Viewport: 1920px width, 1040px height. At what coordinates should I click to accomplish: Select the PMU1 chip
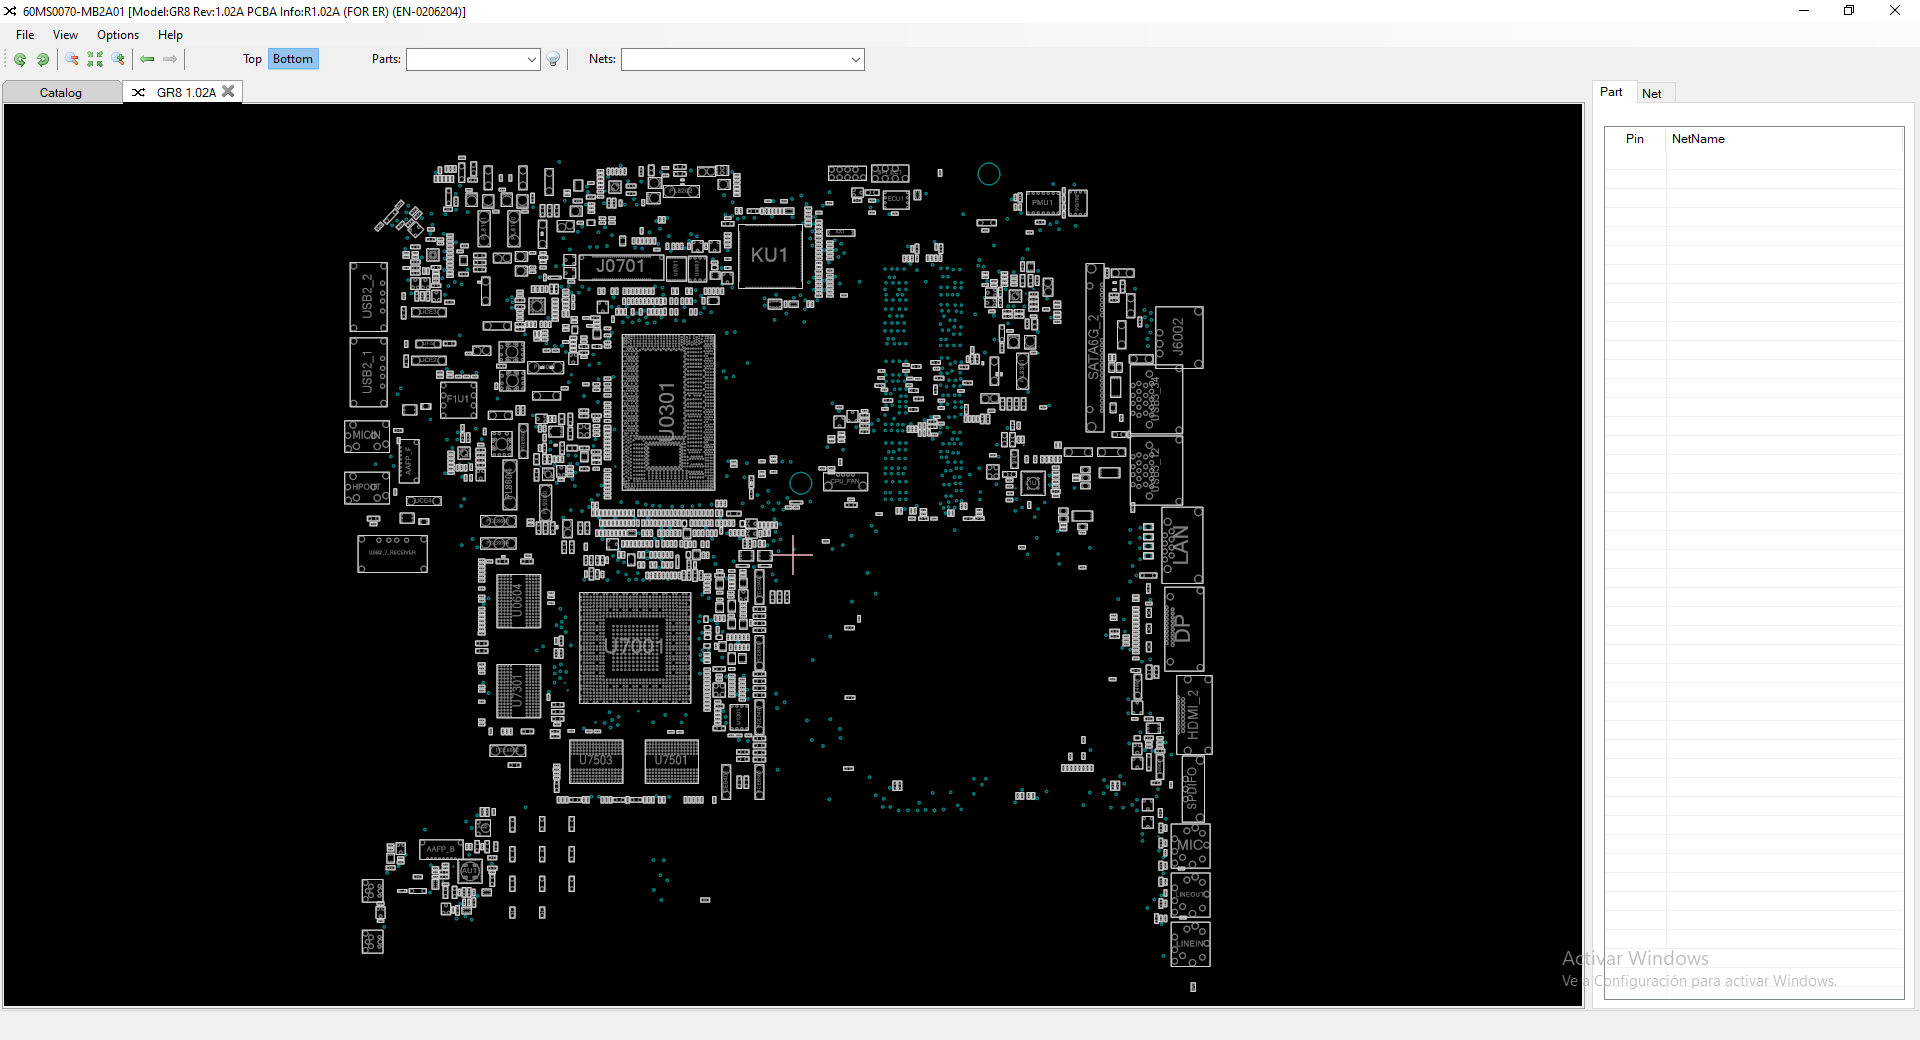tap(1043, 202)
